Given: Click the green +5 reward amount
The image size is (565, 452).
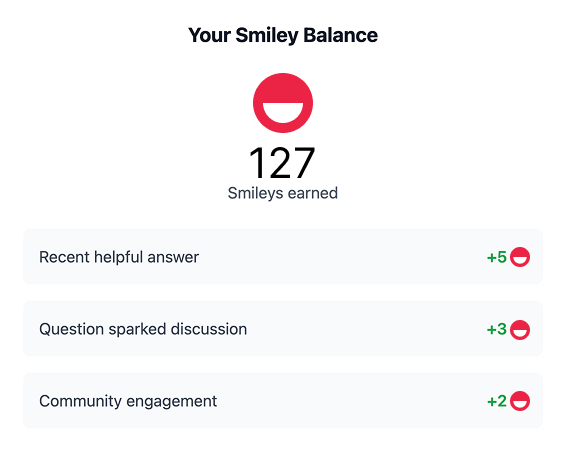Looking at the screenshot, I should [497, 257].
